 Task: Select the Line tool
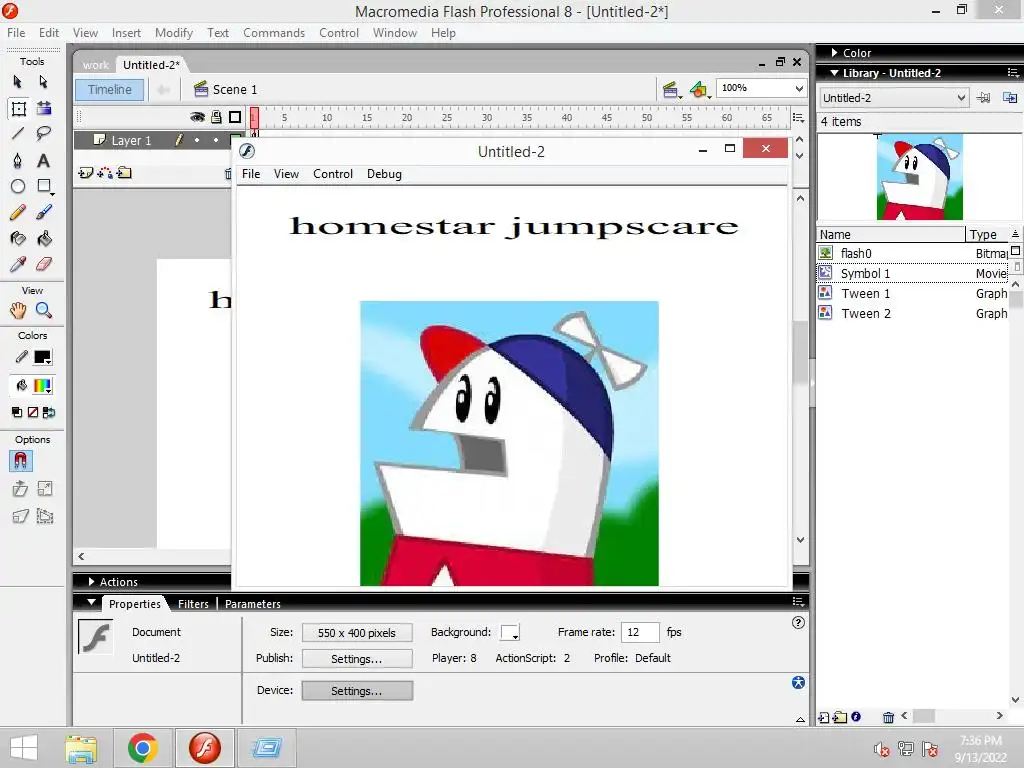[x=18, y=134]
